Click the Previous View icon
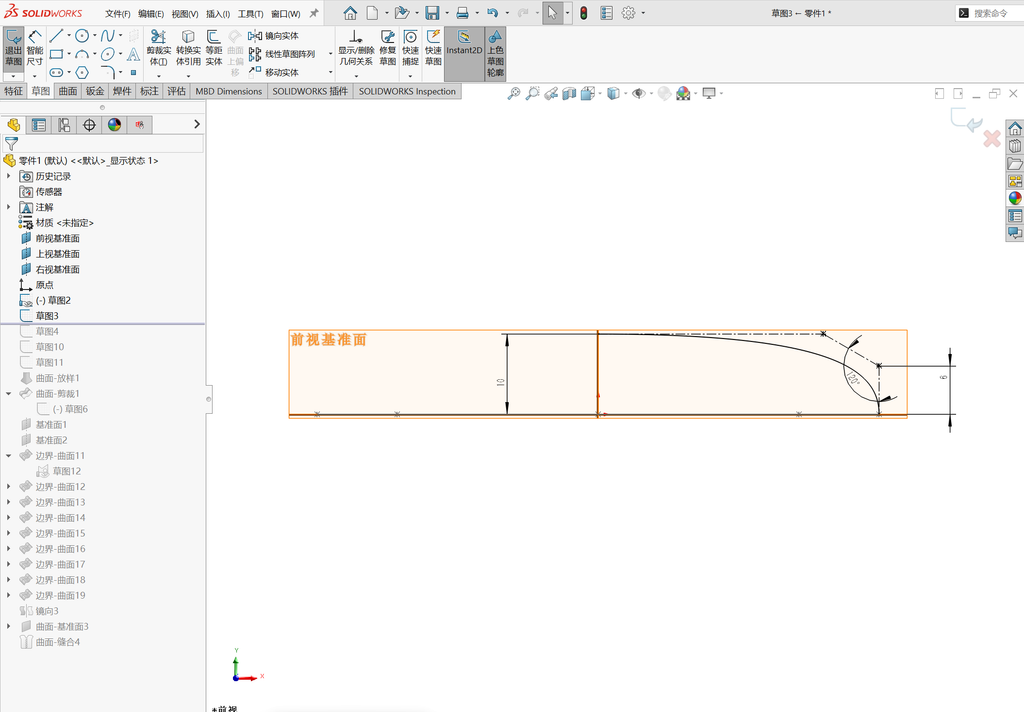This screenshot has height=712, width=1024. click(551, 93)
